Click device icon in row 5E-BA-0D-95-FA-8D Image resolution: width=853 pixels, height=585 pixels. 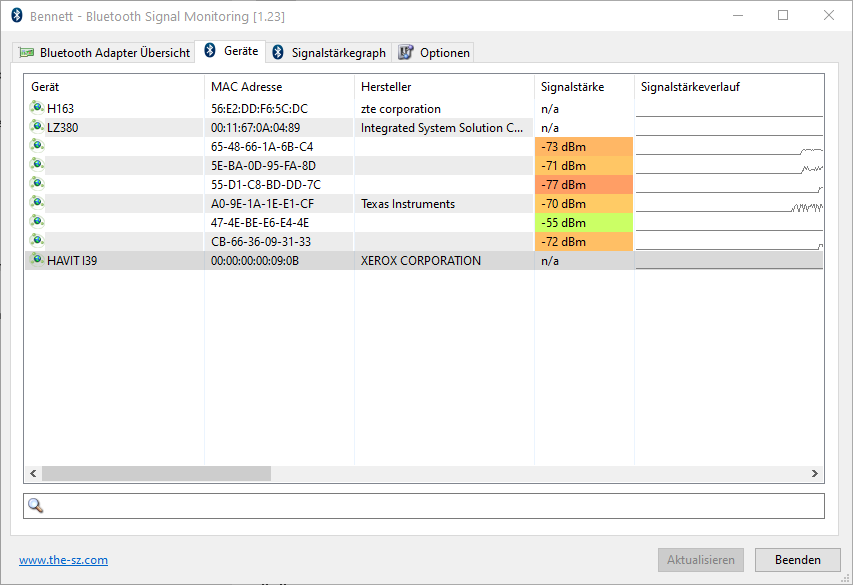pos(36,164)
